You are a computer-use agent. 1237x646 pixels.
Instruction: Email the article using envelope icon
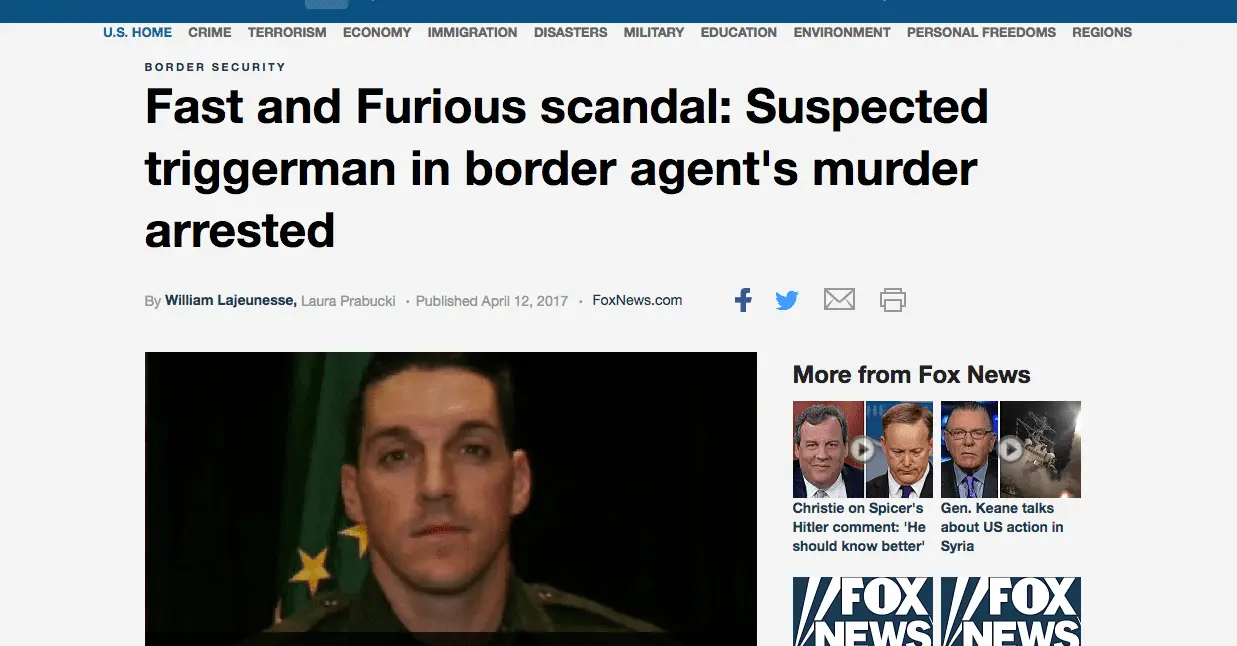coord(839,299)
